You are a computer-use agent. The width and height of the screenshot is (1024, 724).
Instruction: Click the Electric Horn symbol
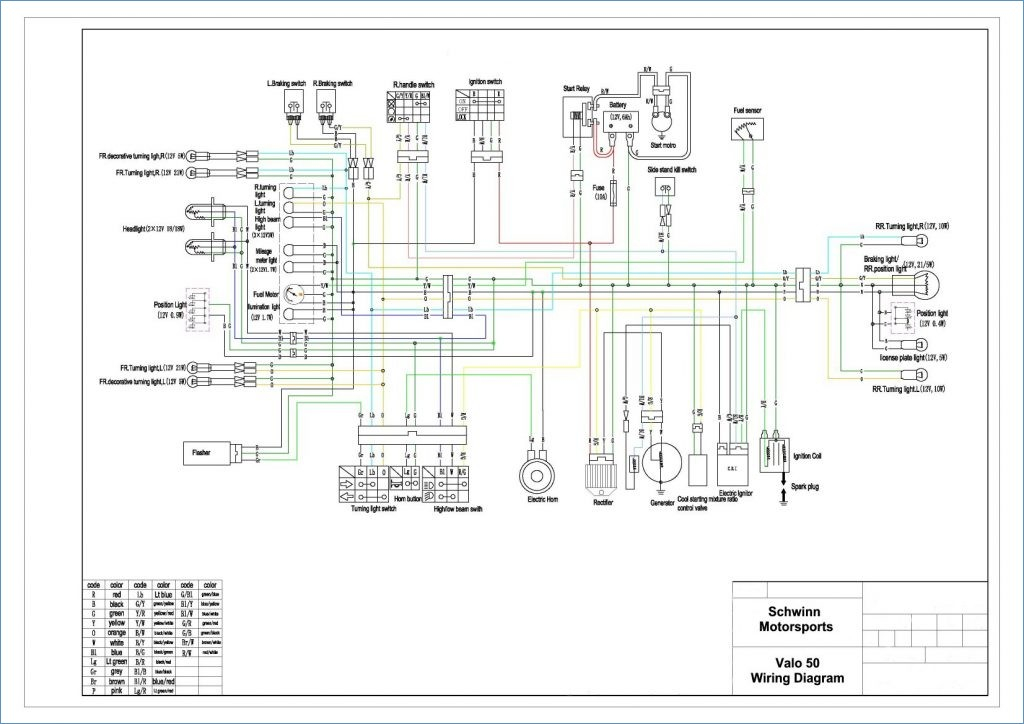(537, 477)
